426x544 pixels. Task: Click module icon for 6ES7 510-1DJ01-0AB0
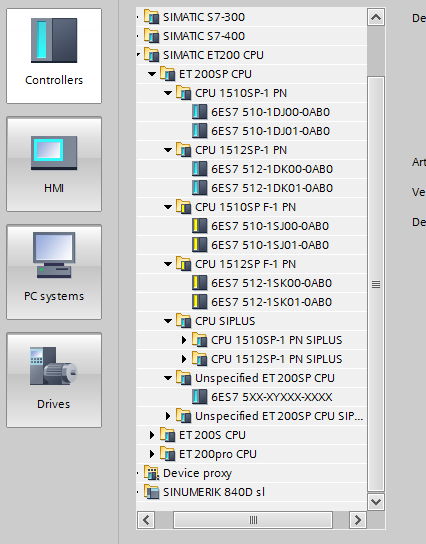(199, 131)
